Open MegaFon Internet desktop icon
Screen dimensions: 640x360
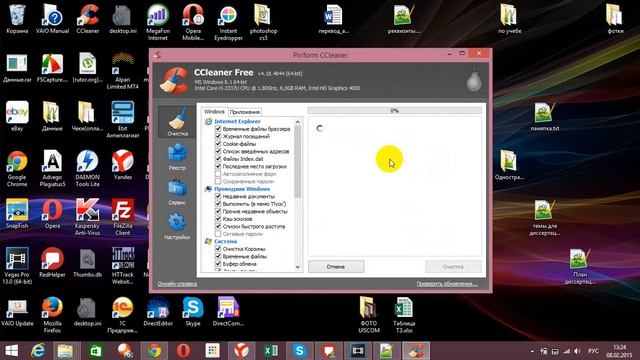158,22
